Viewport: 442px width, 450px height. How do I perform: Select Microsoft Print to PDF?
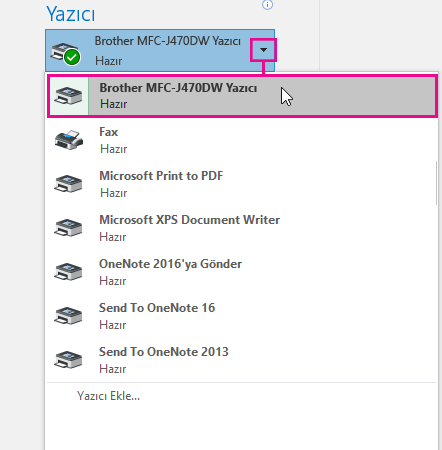(242, 184)
